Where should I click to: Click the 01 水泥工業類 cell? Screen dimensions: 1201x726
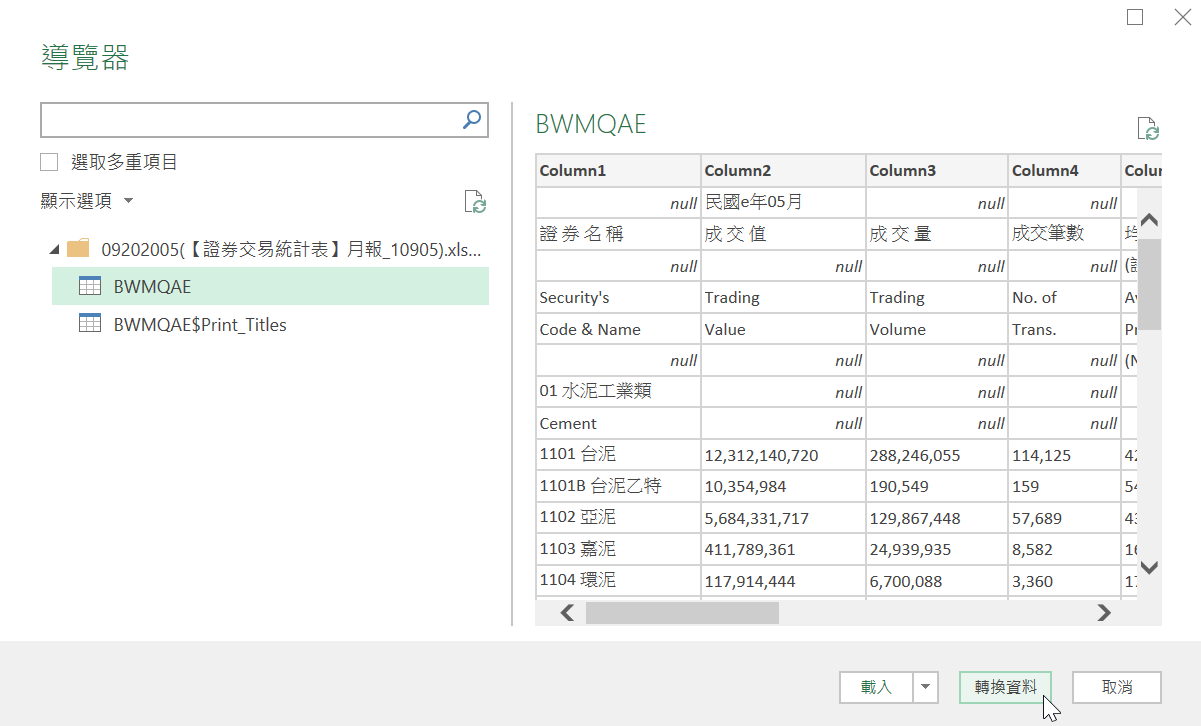(619, 392)
